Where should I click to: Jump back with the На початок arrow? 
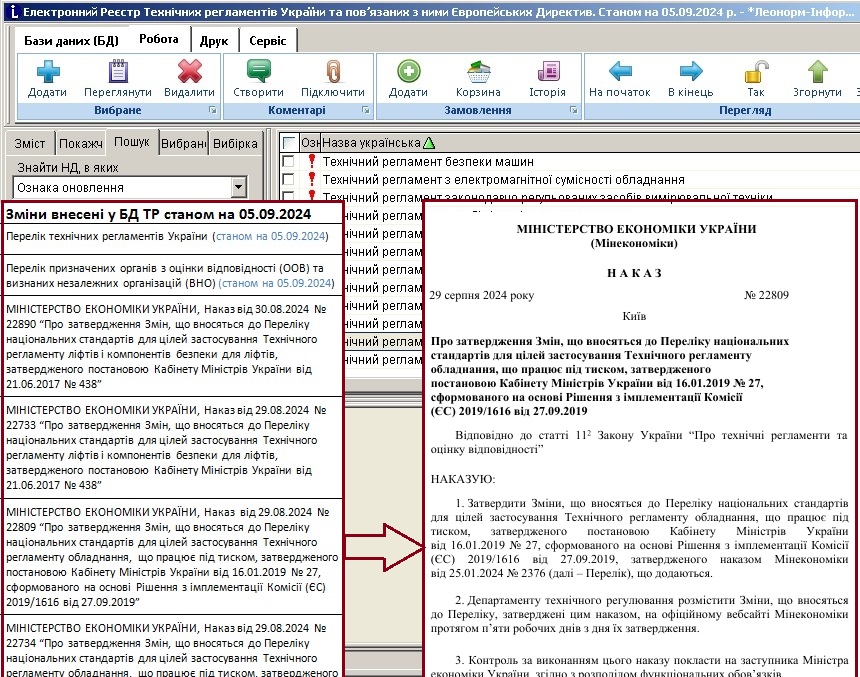(x=620, y=72)
